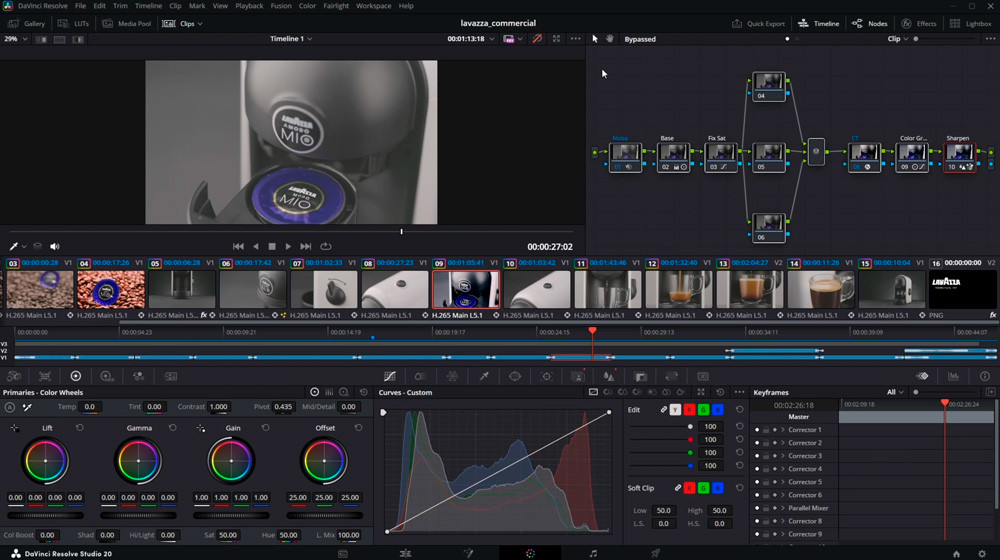Open the Timeline 1 selector dropdown

pyautogui.click(x=291, y=39)
